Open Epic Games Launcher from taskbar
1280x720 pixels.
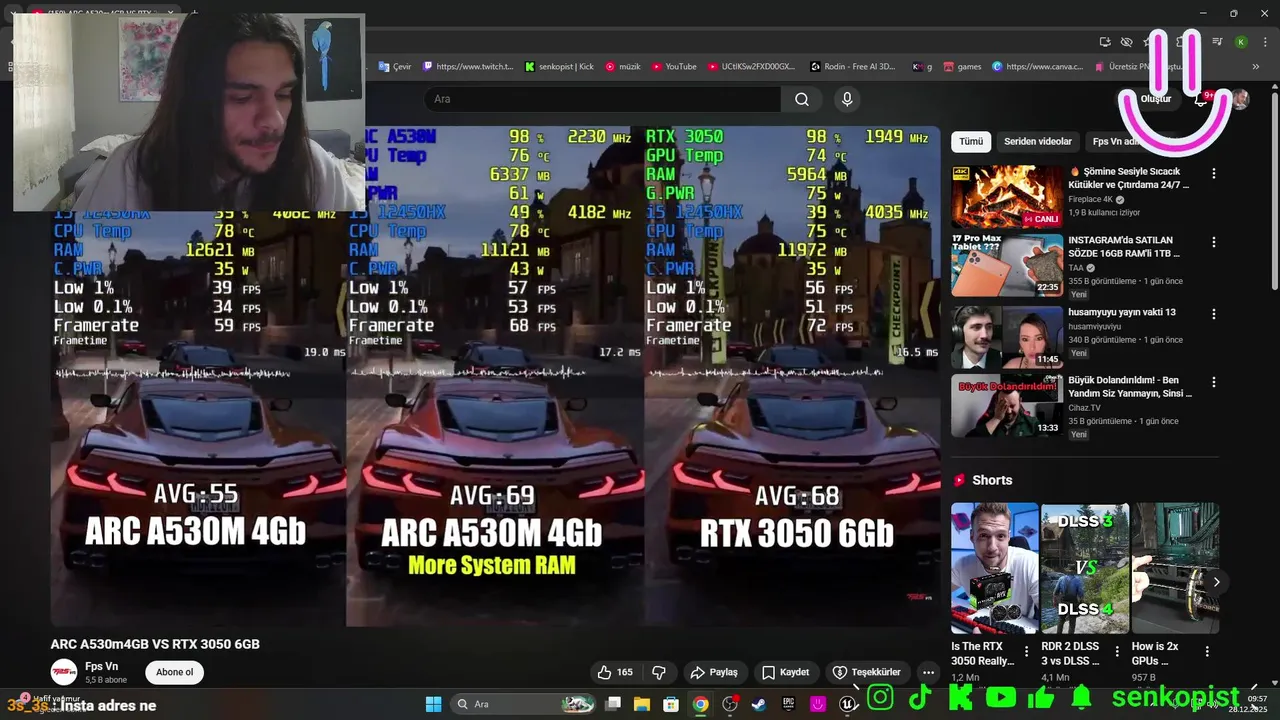pos(788,704)
